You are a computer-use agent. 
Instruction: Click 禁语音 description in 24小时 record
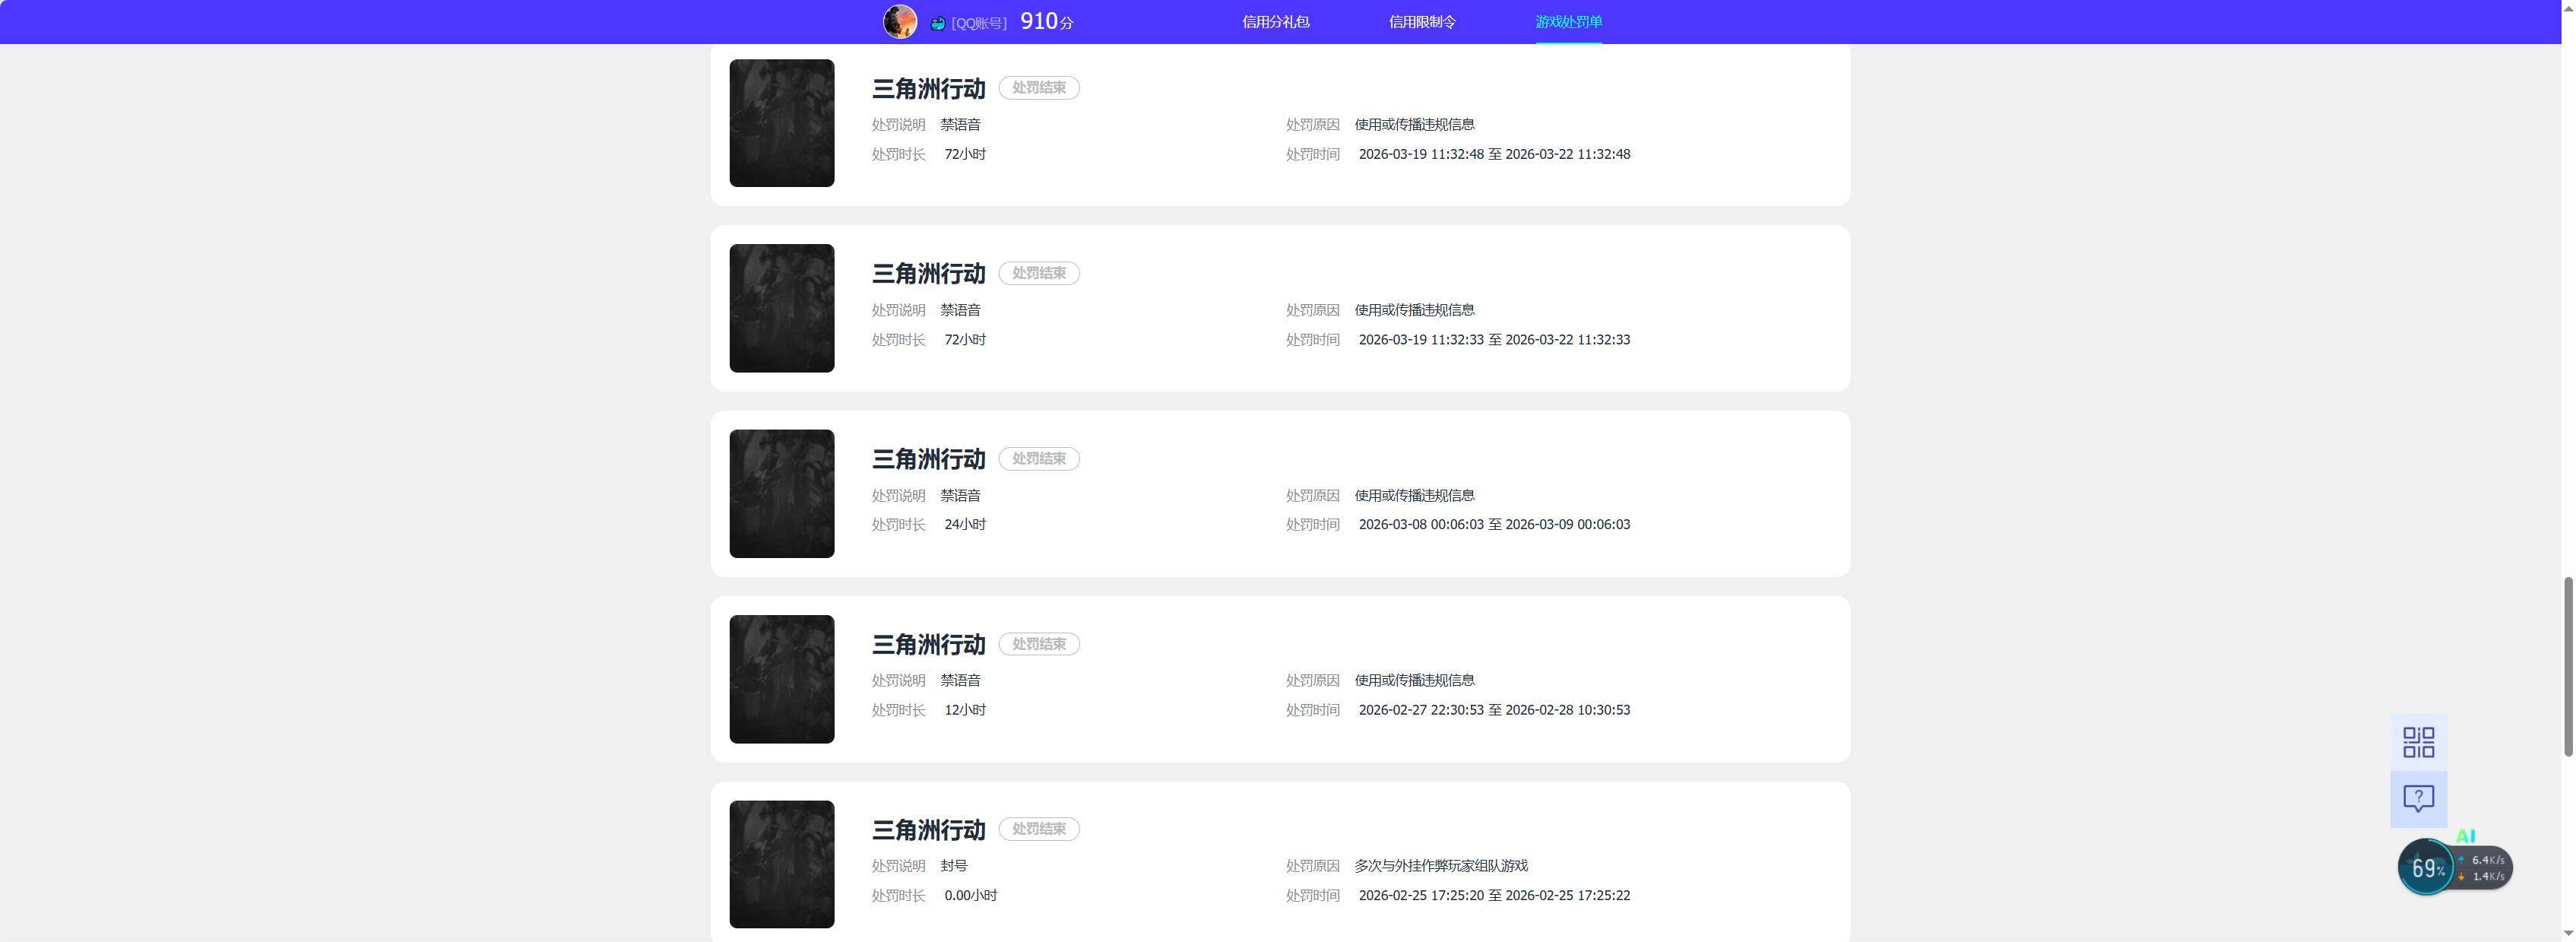[x=960, y=495]
